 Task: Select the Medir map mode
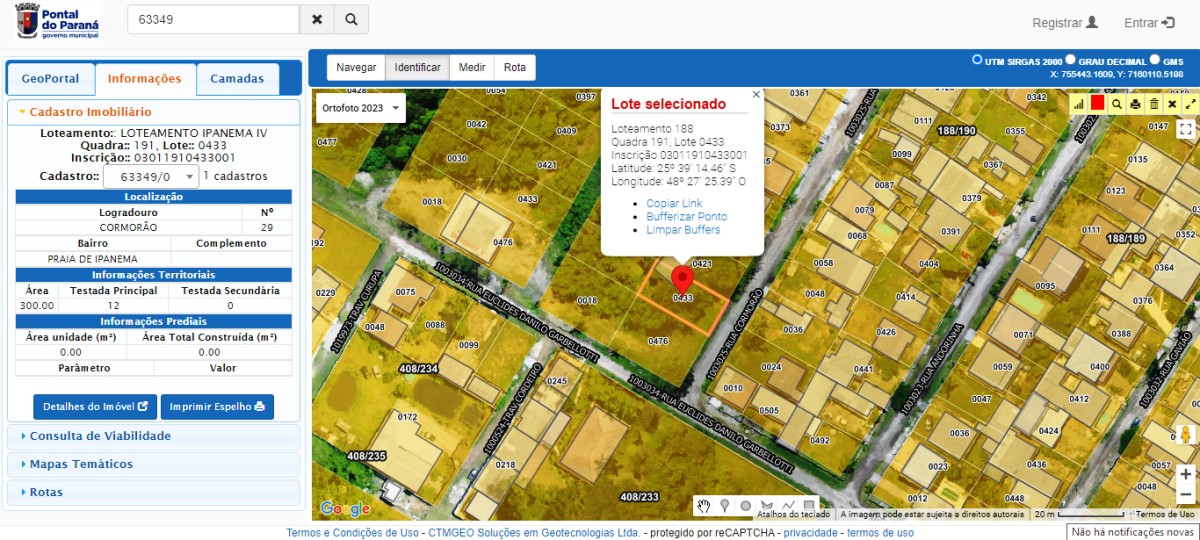[472, 68]
